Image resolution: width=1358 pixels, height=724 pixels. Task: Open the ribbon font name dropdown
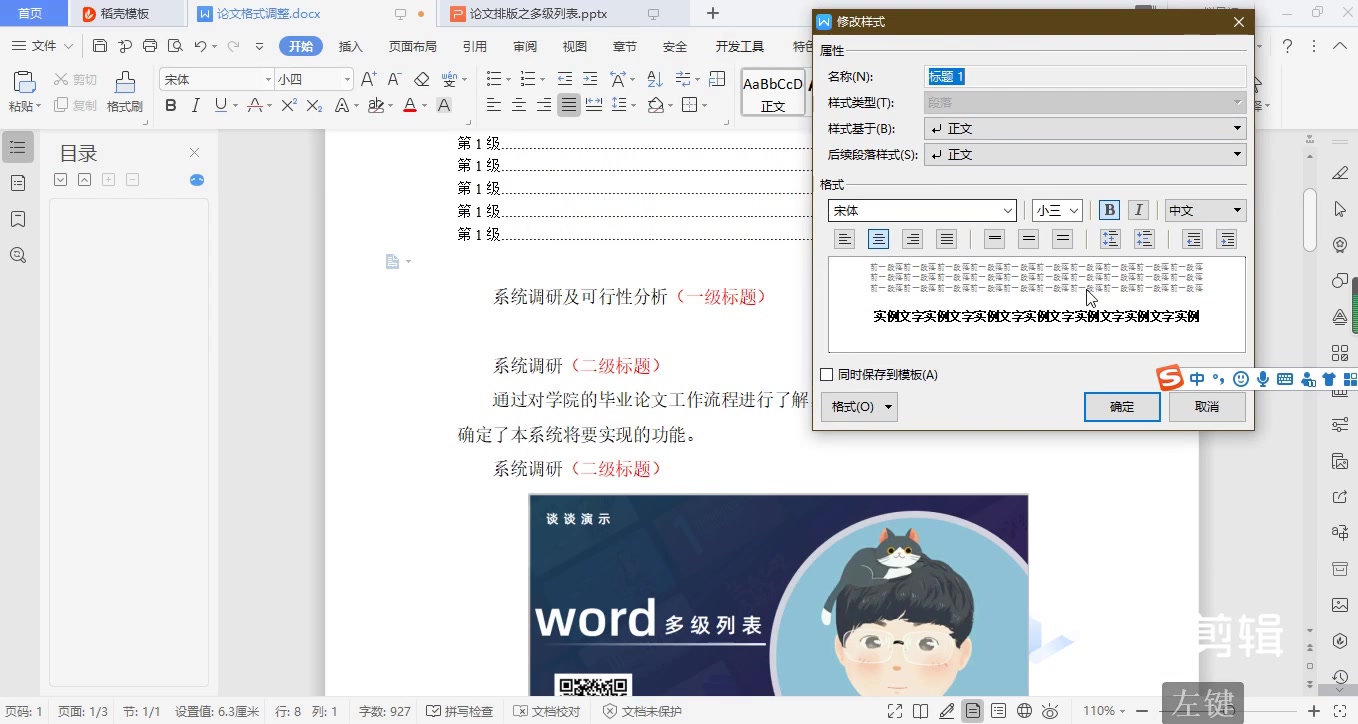coord(268,79)
